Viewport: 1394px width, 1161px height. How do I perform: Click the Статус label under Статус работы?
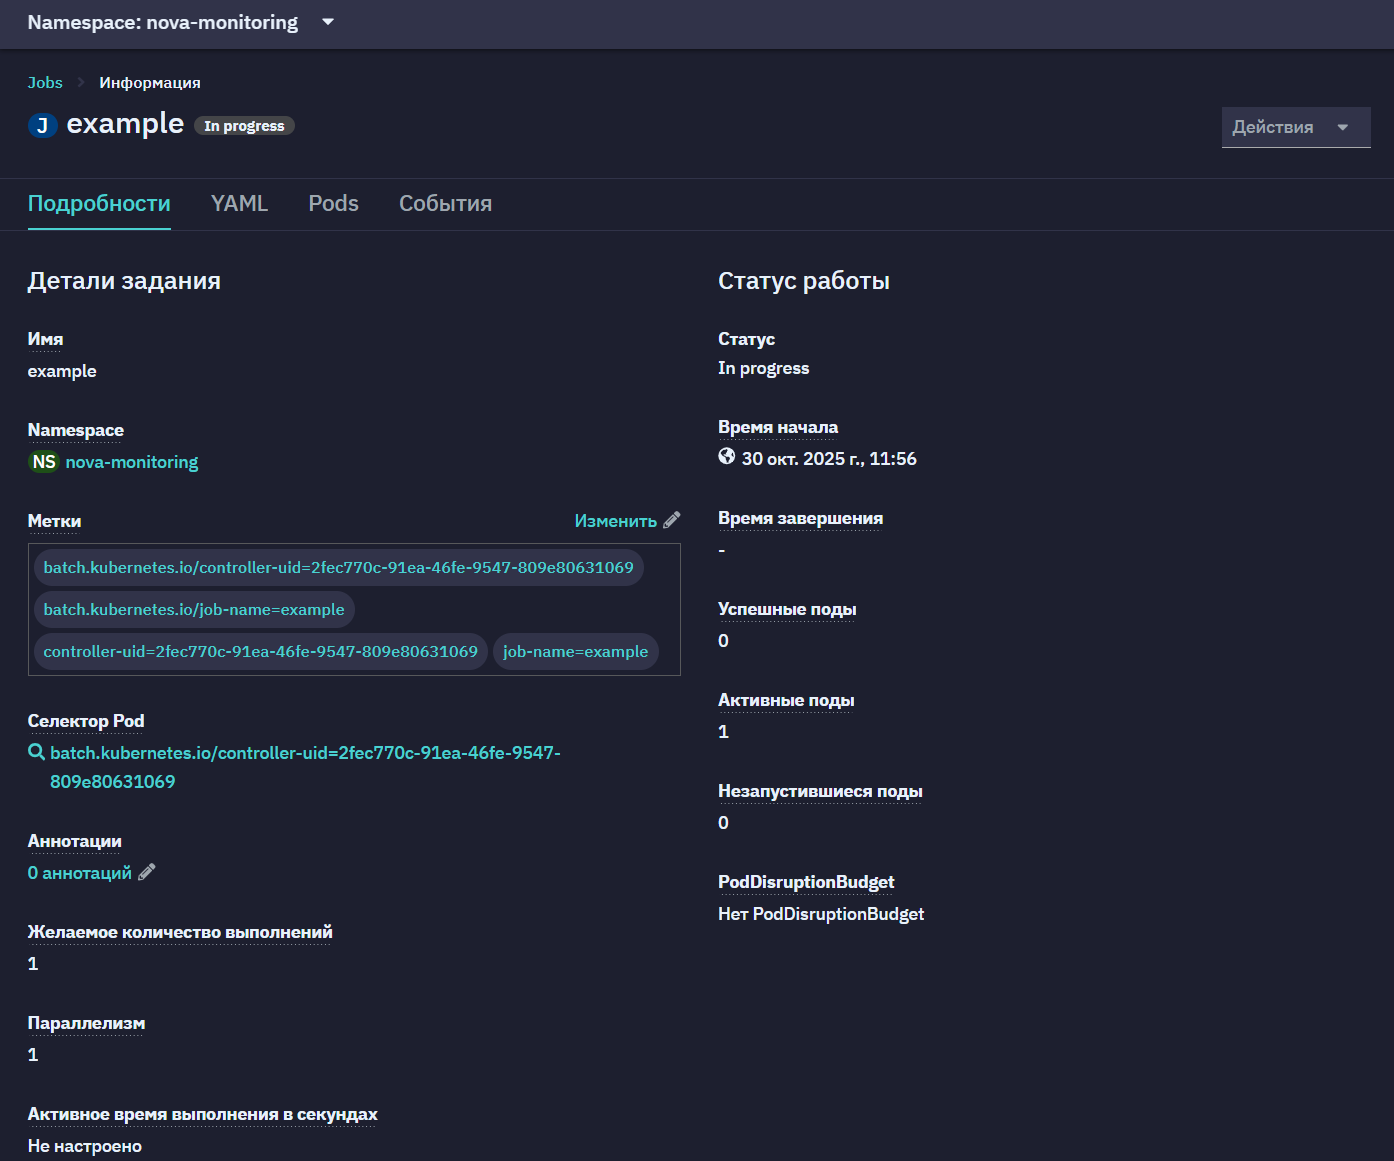[x=746, y=339]
